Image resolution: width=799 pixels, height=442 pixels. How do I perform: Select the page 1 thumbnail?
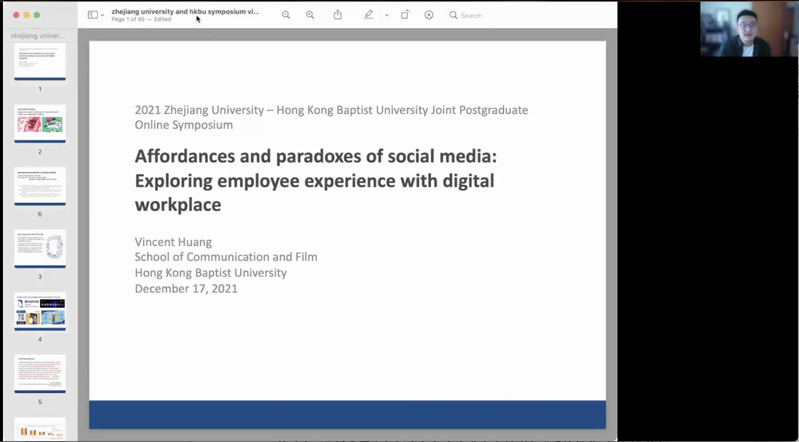[x=40, y=62]
